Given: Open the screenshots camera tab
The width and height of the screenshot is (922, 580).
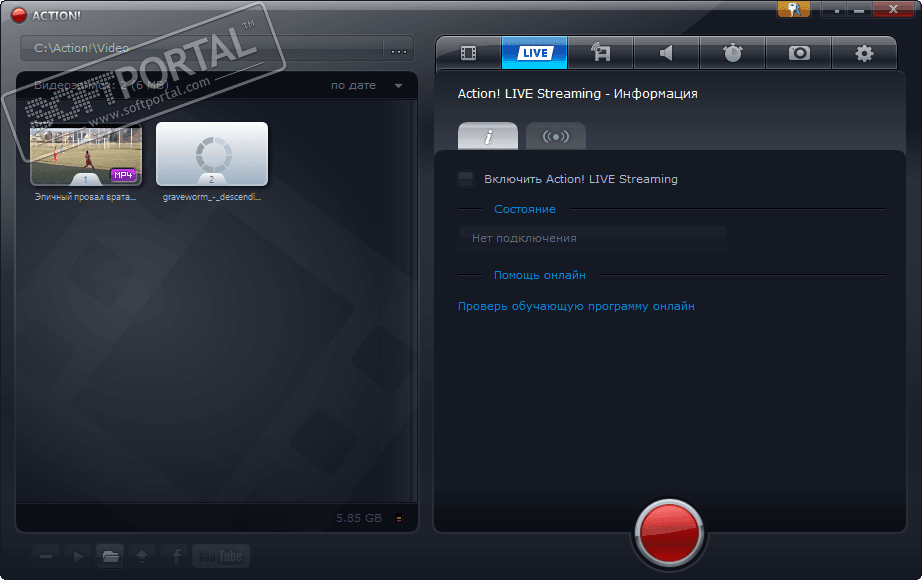Looking at the screenshot, I should [x=799, y=53].
